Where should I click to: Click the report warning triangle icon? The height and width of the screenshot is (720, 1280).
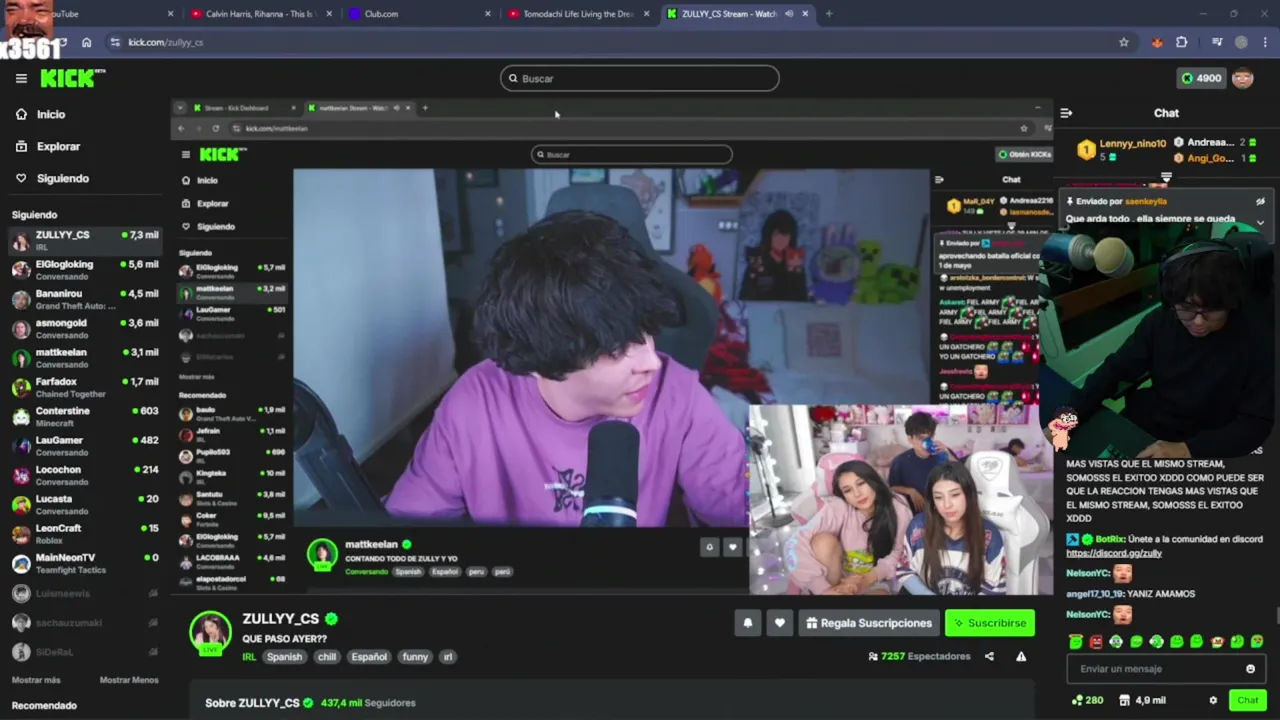coord(1021,656)
